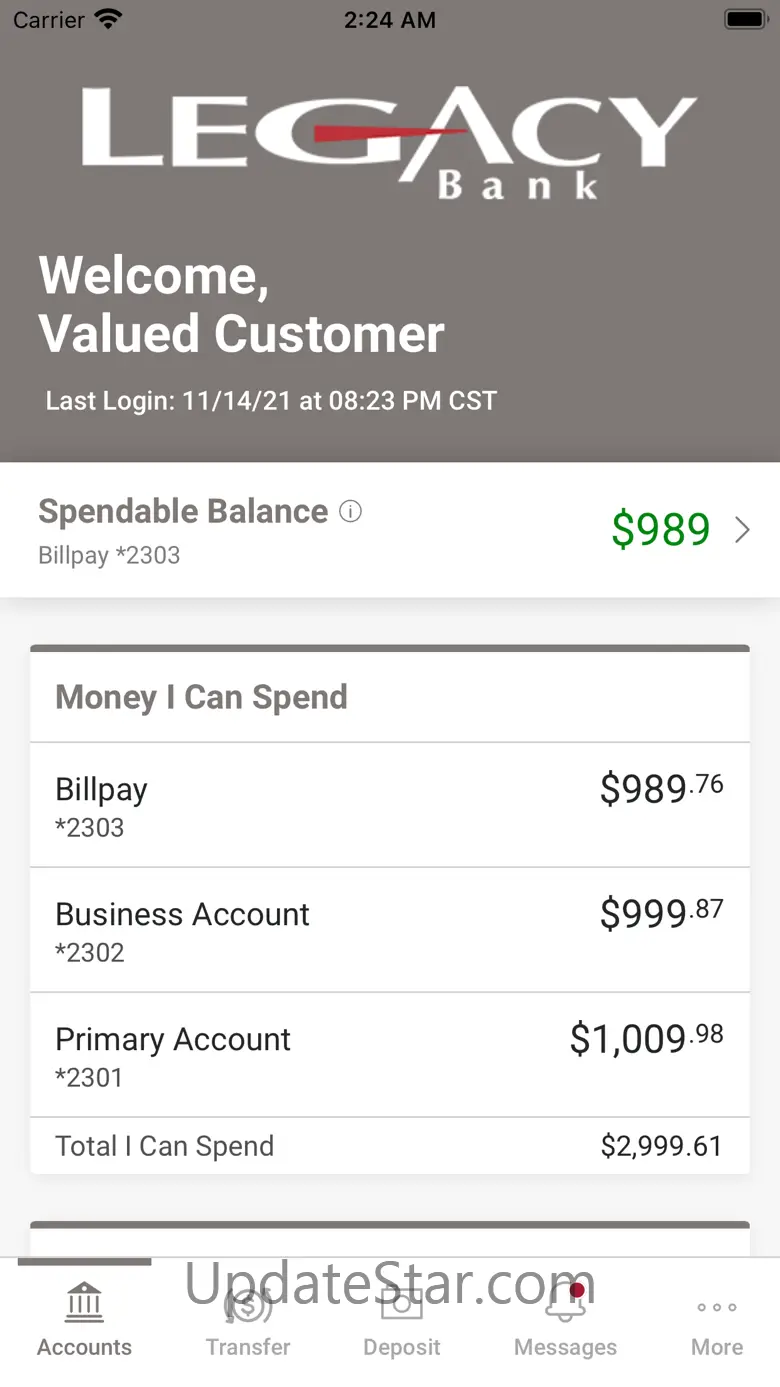Open the Accounts bank building icon
The width and height of the screenshot is (780, 1387).
coord(85,1303)
